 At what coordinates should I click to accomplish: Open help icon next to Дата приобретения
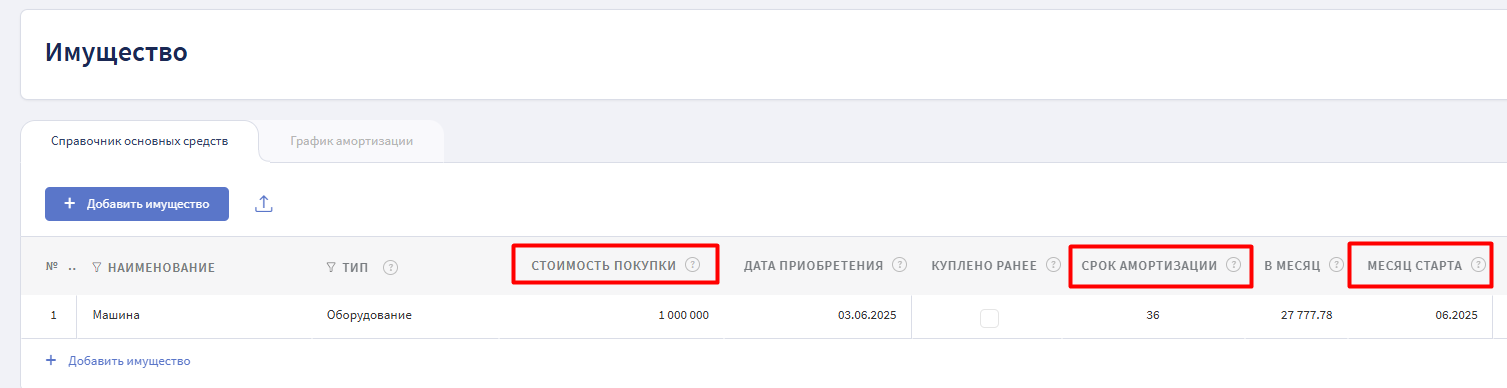tap(899, 265)
